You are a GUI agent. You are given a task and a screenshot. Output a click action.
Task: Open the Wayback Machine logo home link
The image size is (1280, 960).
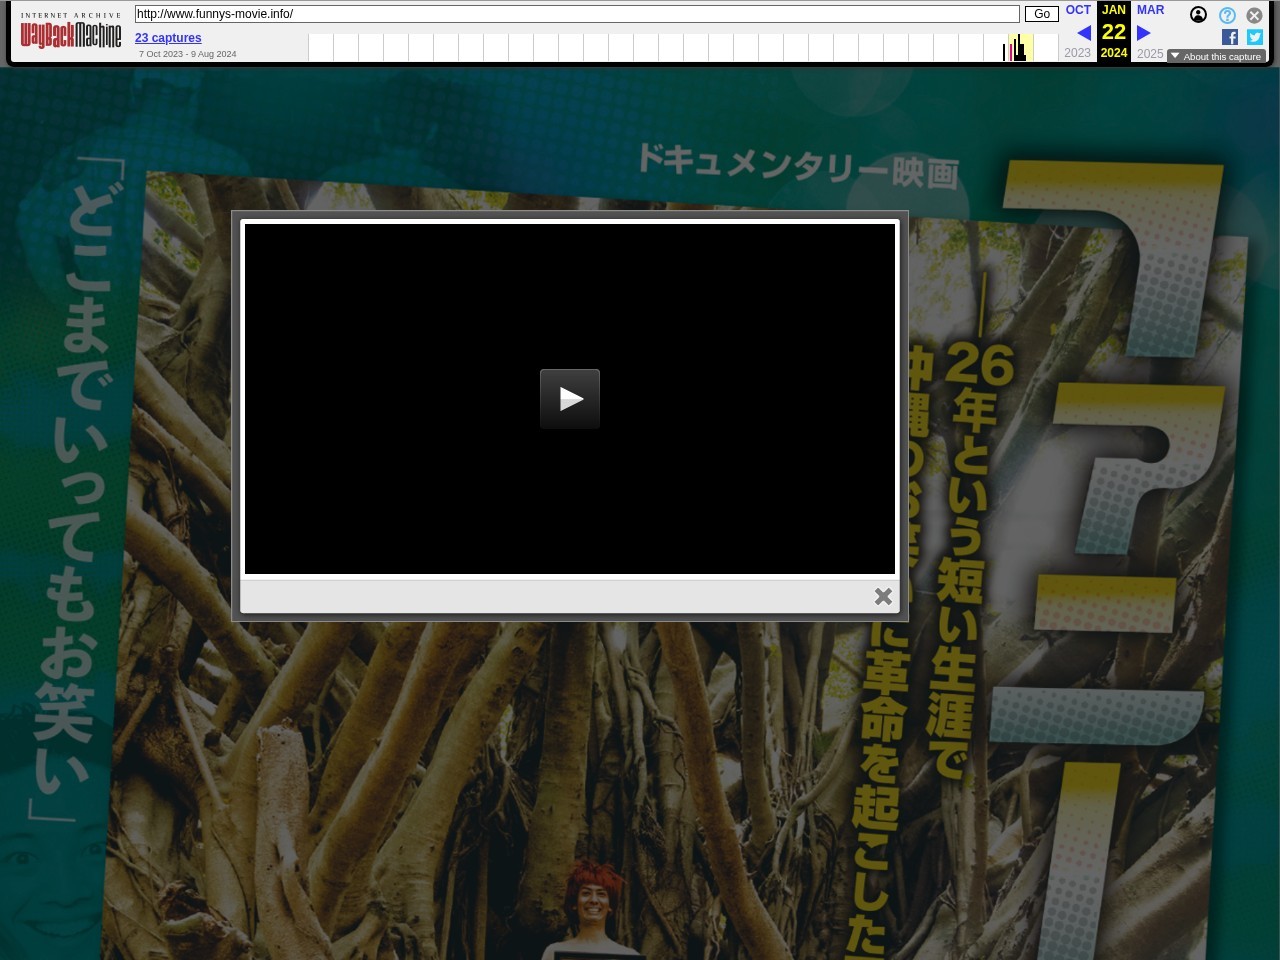tap(71, 35)
